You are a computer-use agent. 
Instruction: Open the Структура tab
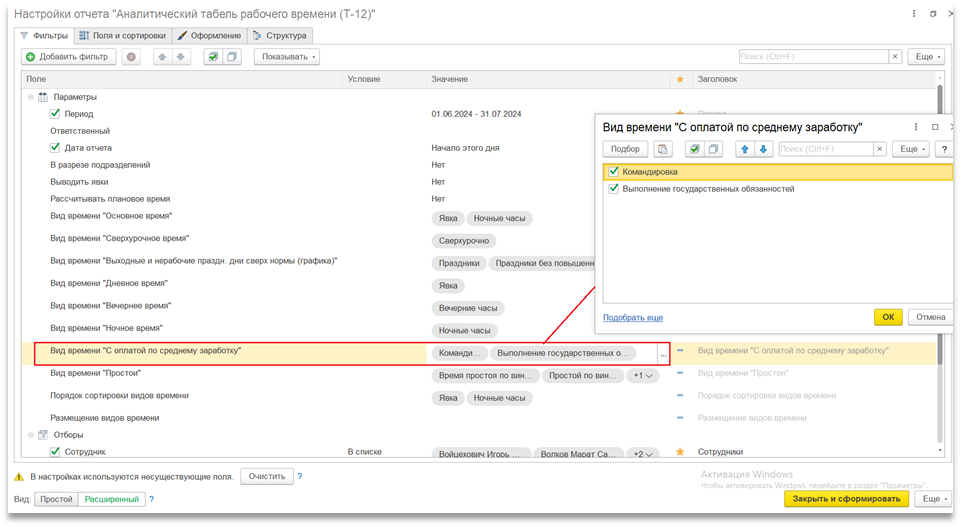tap(278, 35)
